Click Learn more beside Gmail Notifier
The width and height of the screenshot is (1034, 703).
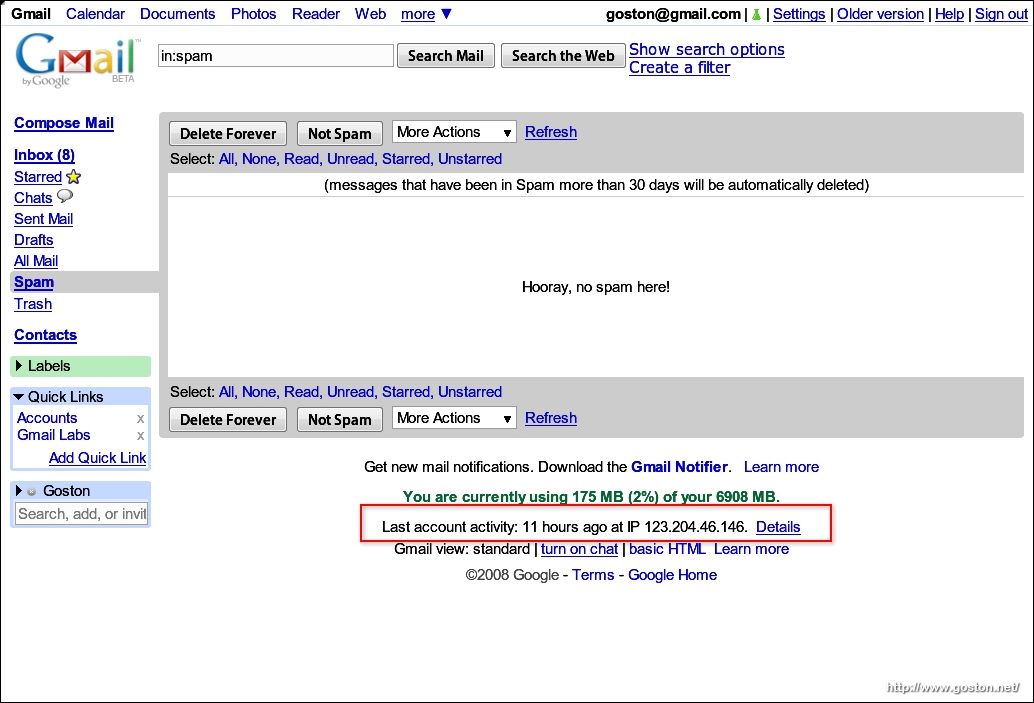[781, 467]
